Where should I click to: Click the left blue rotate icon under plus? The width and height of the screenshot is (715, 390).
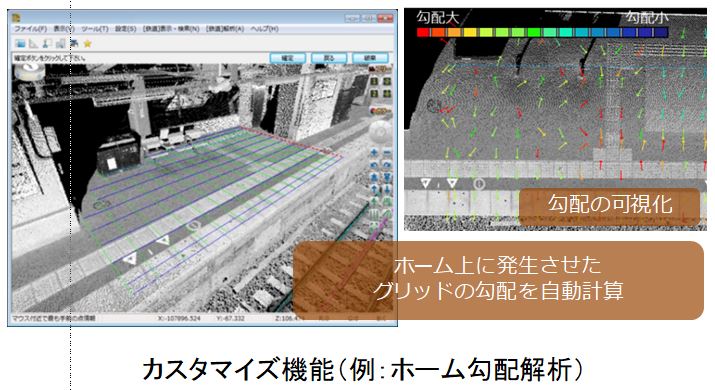374,165
